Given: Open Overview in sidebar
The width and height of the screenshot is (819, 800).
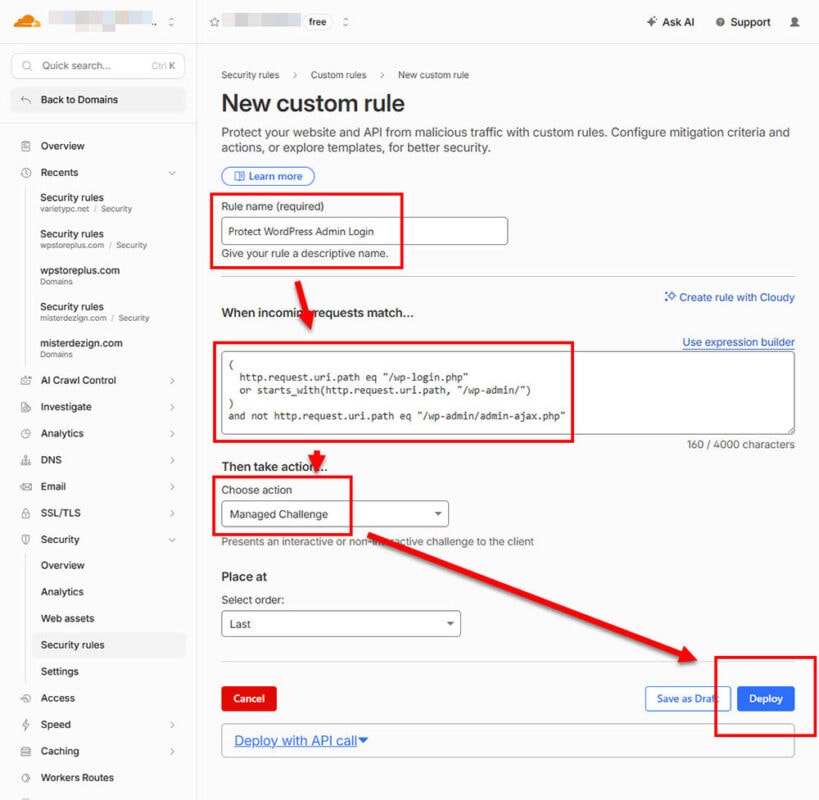Looking at the screenshot, I should [x=62, y=146].
